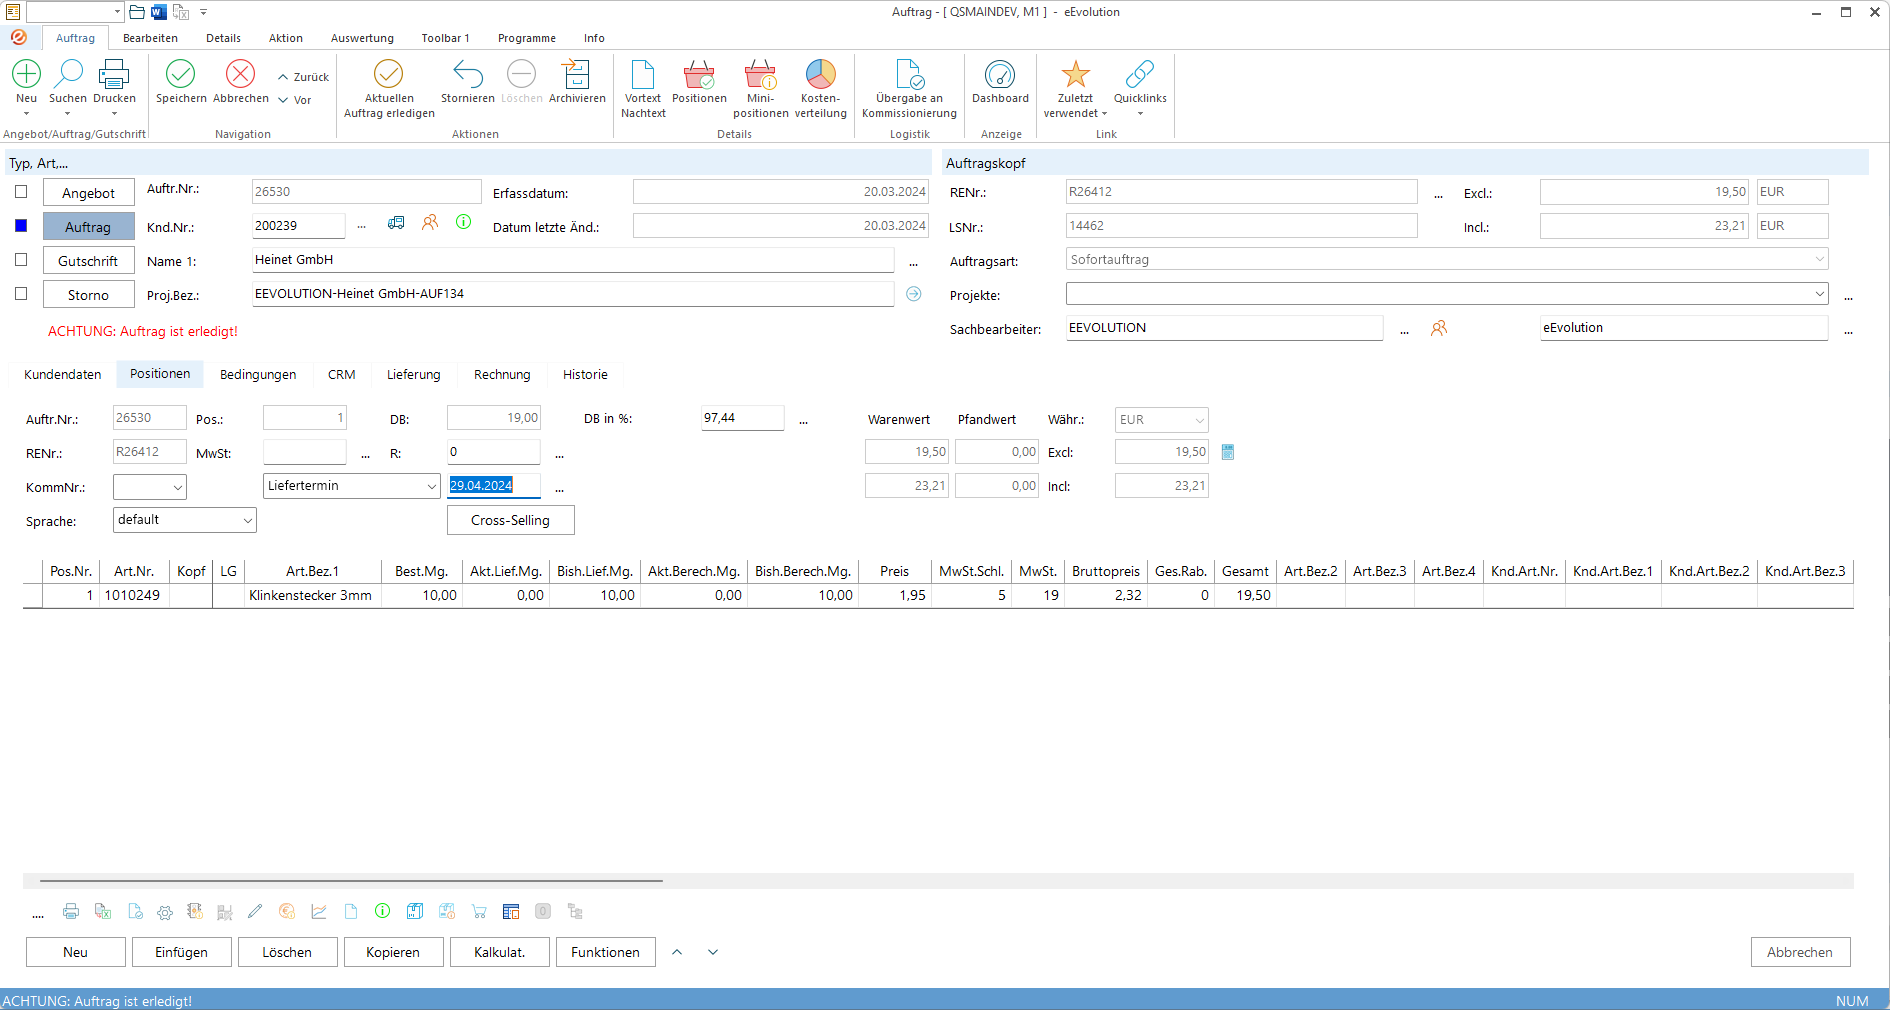Click the line chart icon in bottom toolbar
Screen dimensions: 1890x1010
pos(319,911)
